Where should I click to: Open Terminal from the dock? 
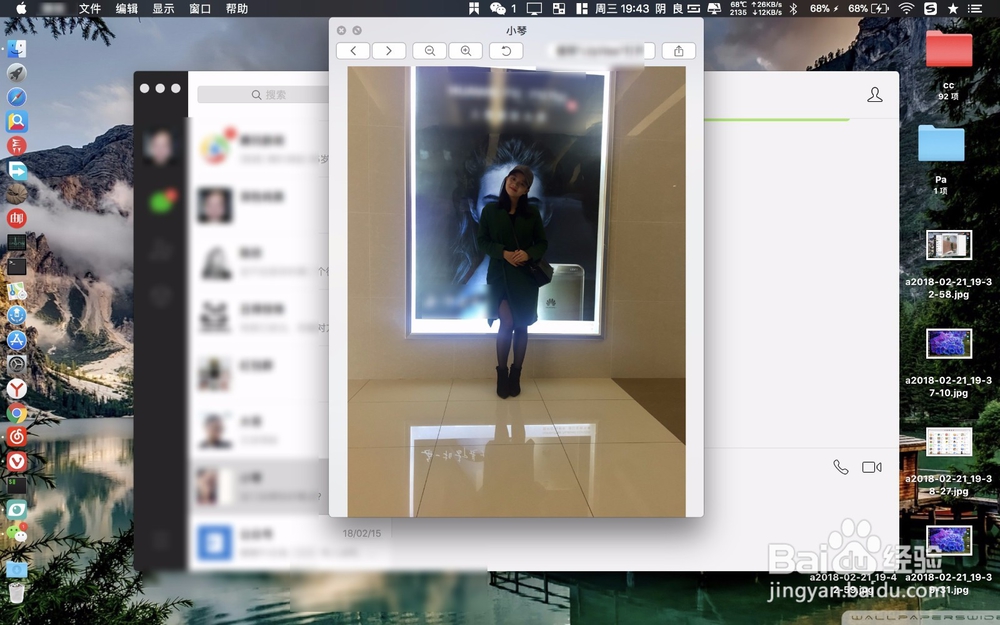coord(17,267)
